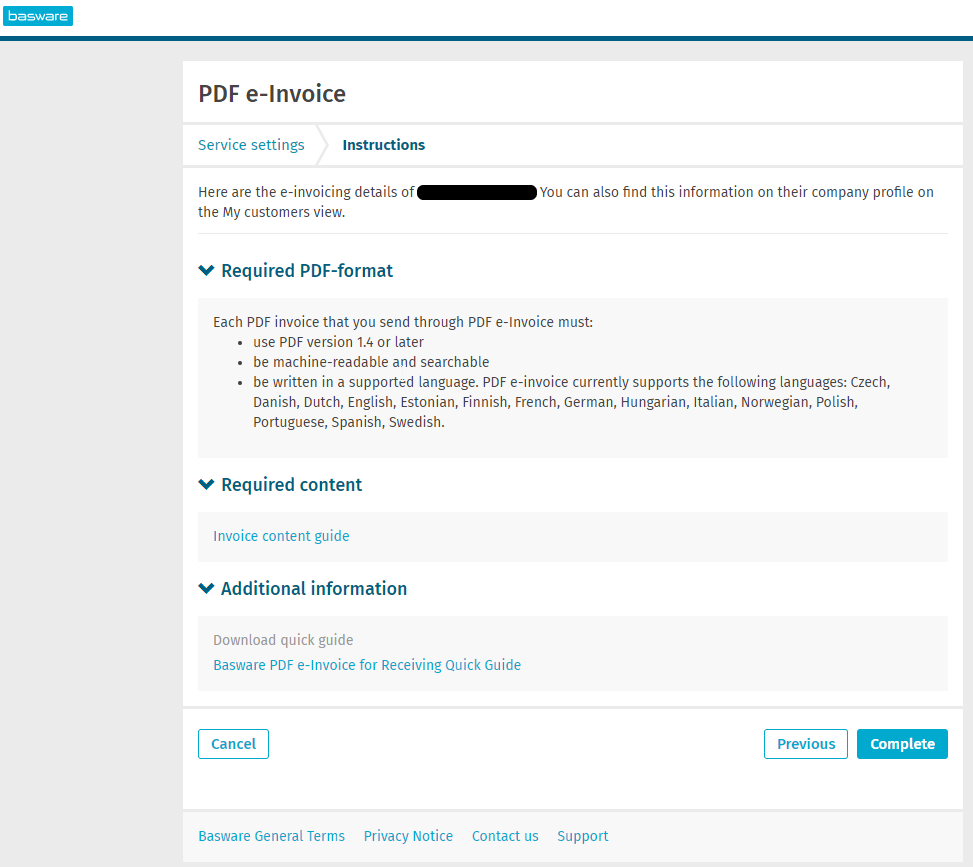Image resolution: width=973 pixels, height=867 pixels.
Task: Open the Basware General Terms link
Action: coord(271,837)
